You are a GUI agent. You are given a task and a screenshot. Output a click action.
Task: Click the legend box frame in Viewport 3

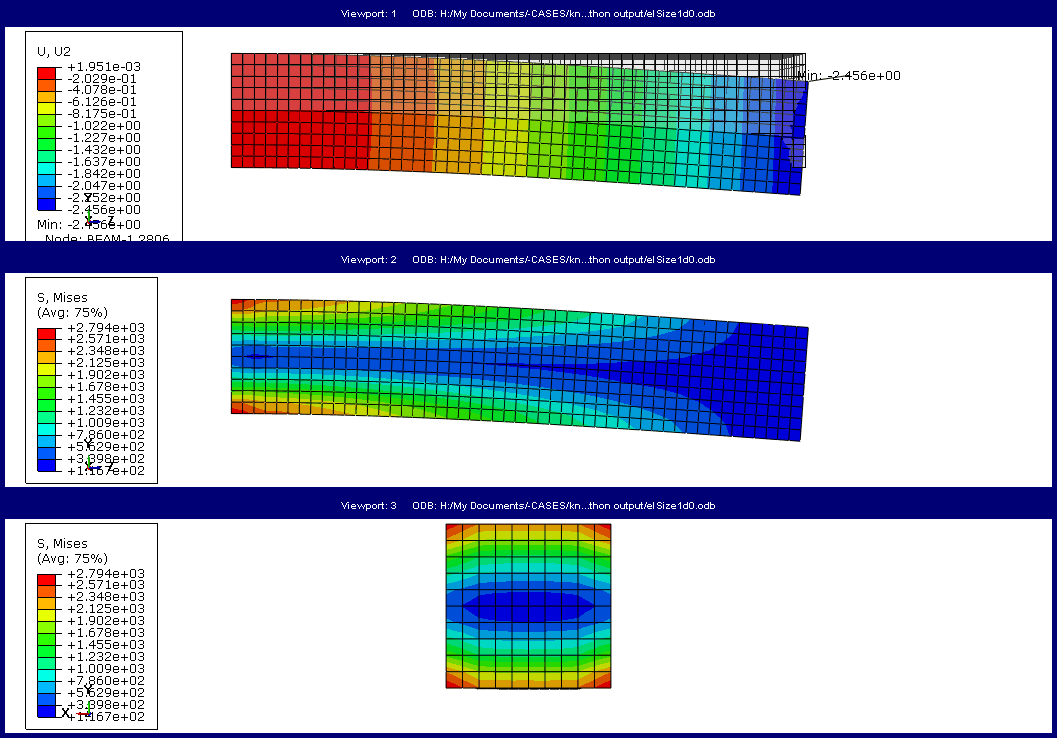(x=157, y=625)
